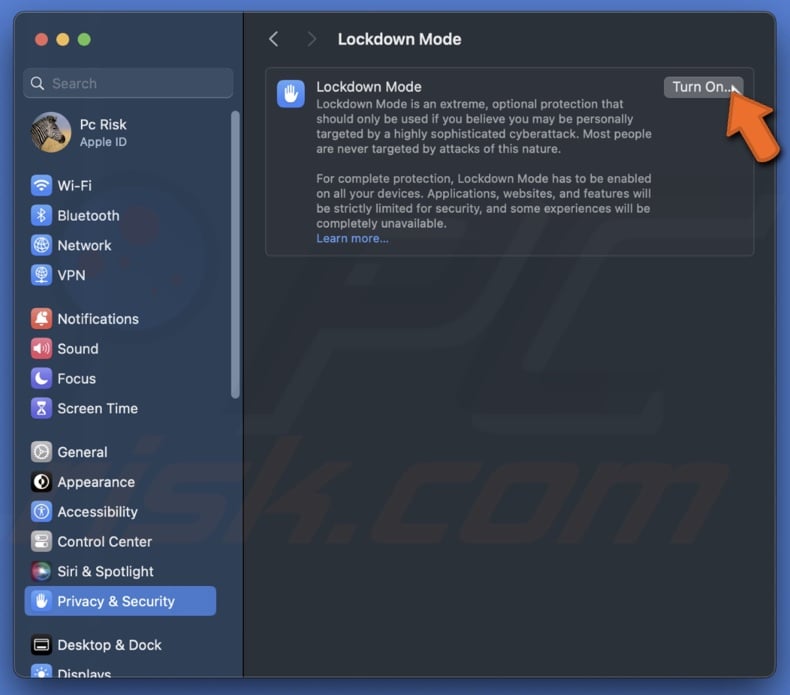Open the Siri & Spotlight icon

[x=41, y=571]
